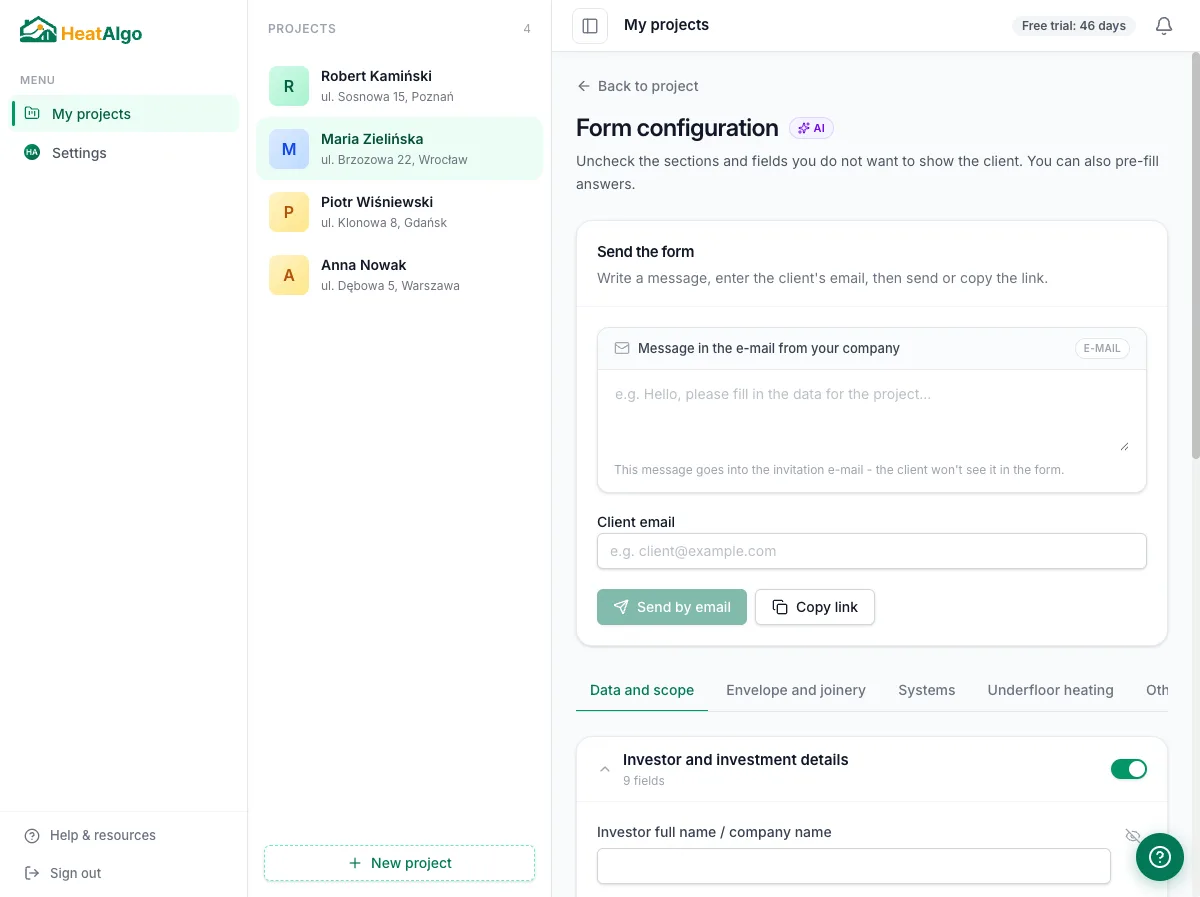Switch to Systems tab

[927, 690]
